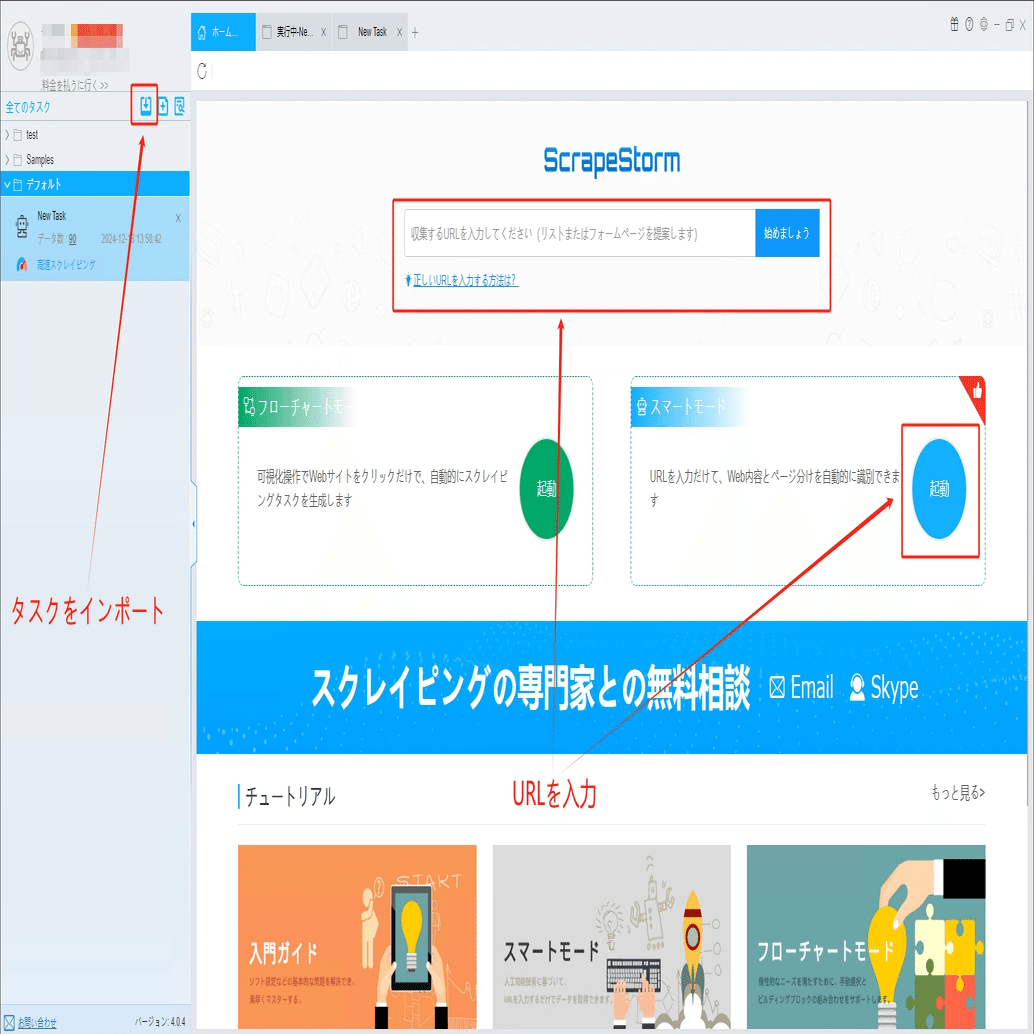Open the gift icon at top right
Screen dimensions: 1034x1034
pos(954,24)
